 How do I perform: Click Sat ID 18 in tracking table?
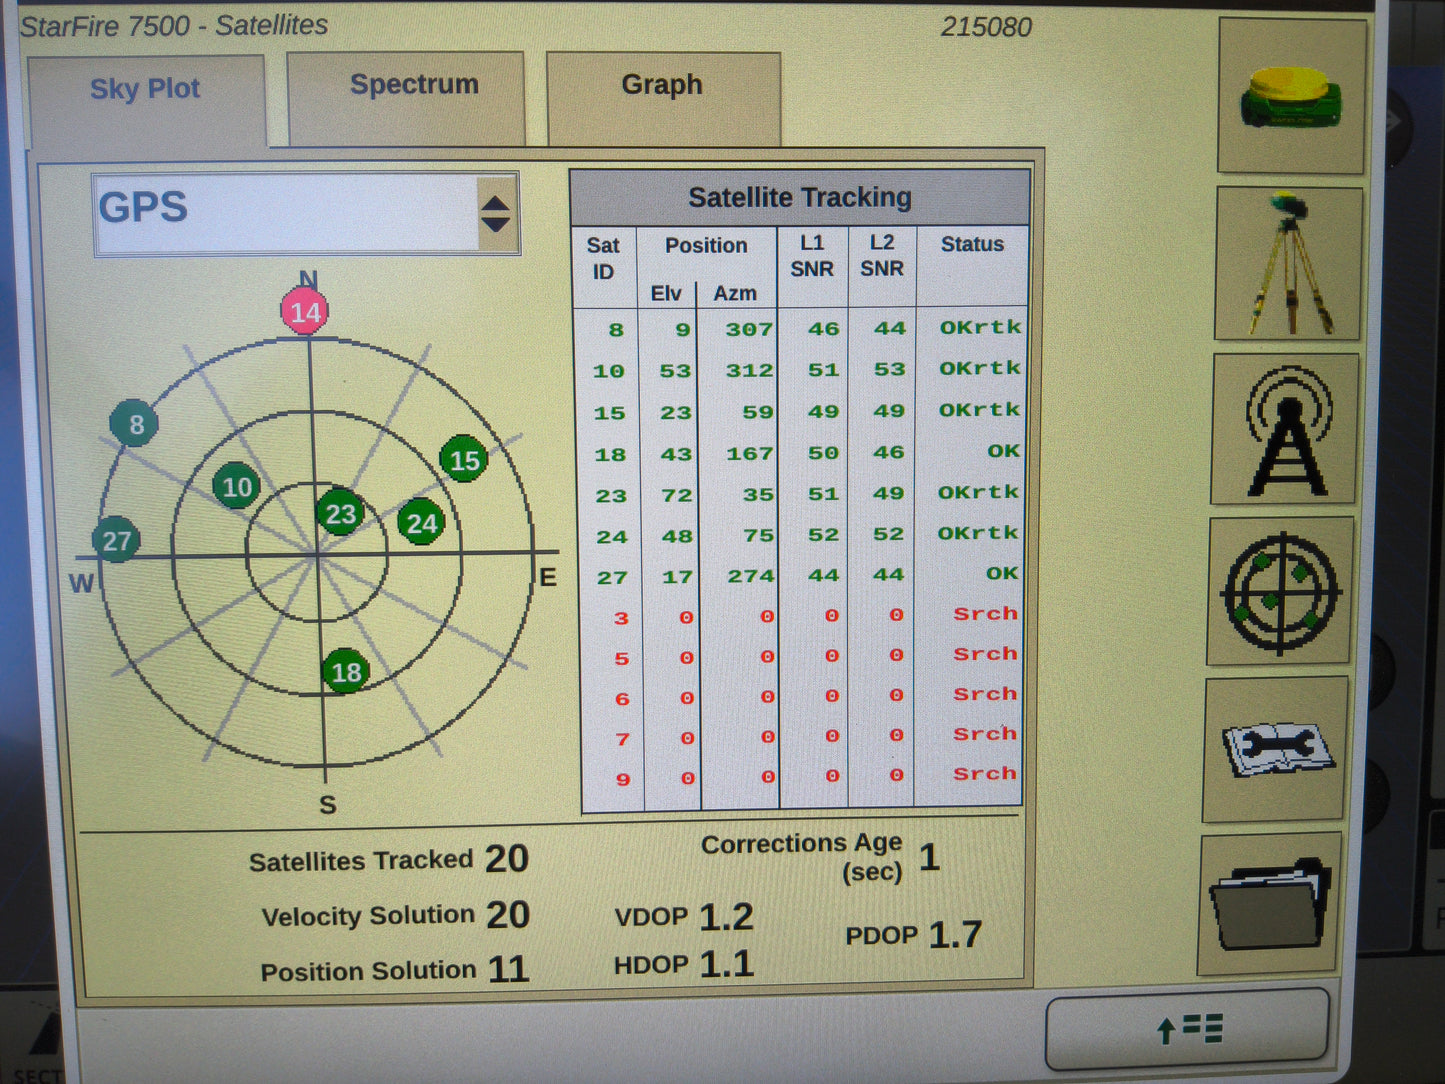pyautogui.click(x=611, y=455)
